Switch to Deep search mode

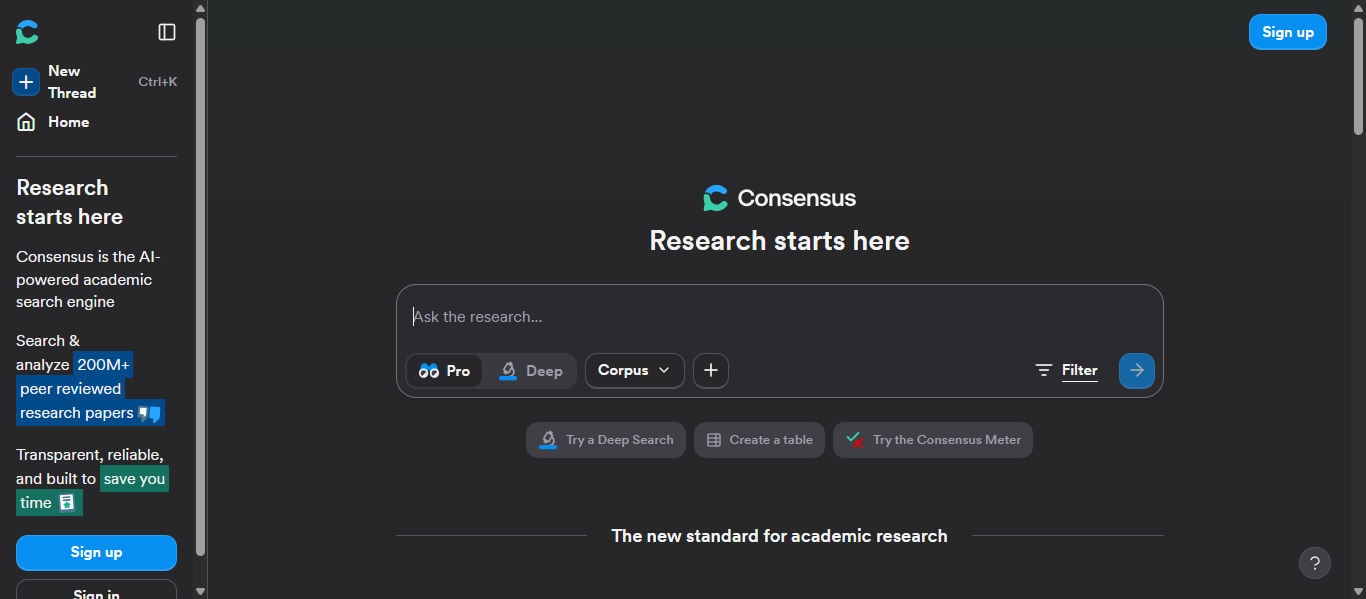tap(530, 370)
